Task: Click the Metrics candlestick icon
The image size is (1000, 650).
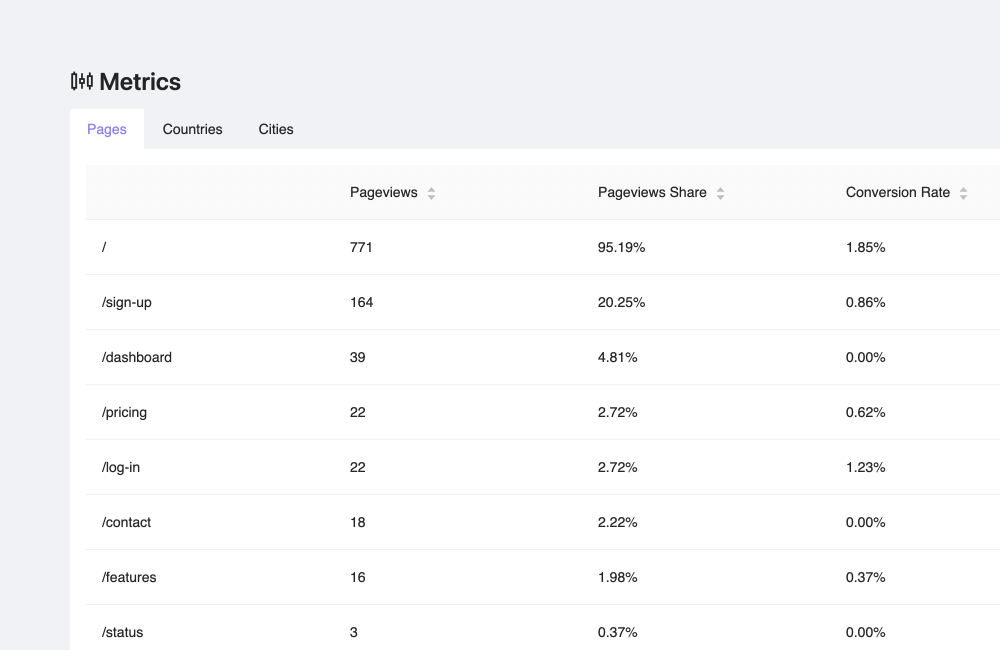Action: (82, 81)
